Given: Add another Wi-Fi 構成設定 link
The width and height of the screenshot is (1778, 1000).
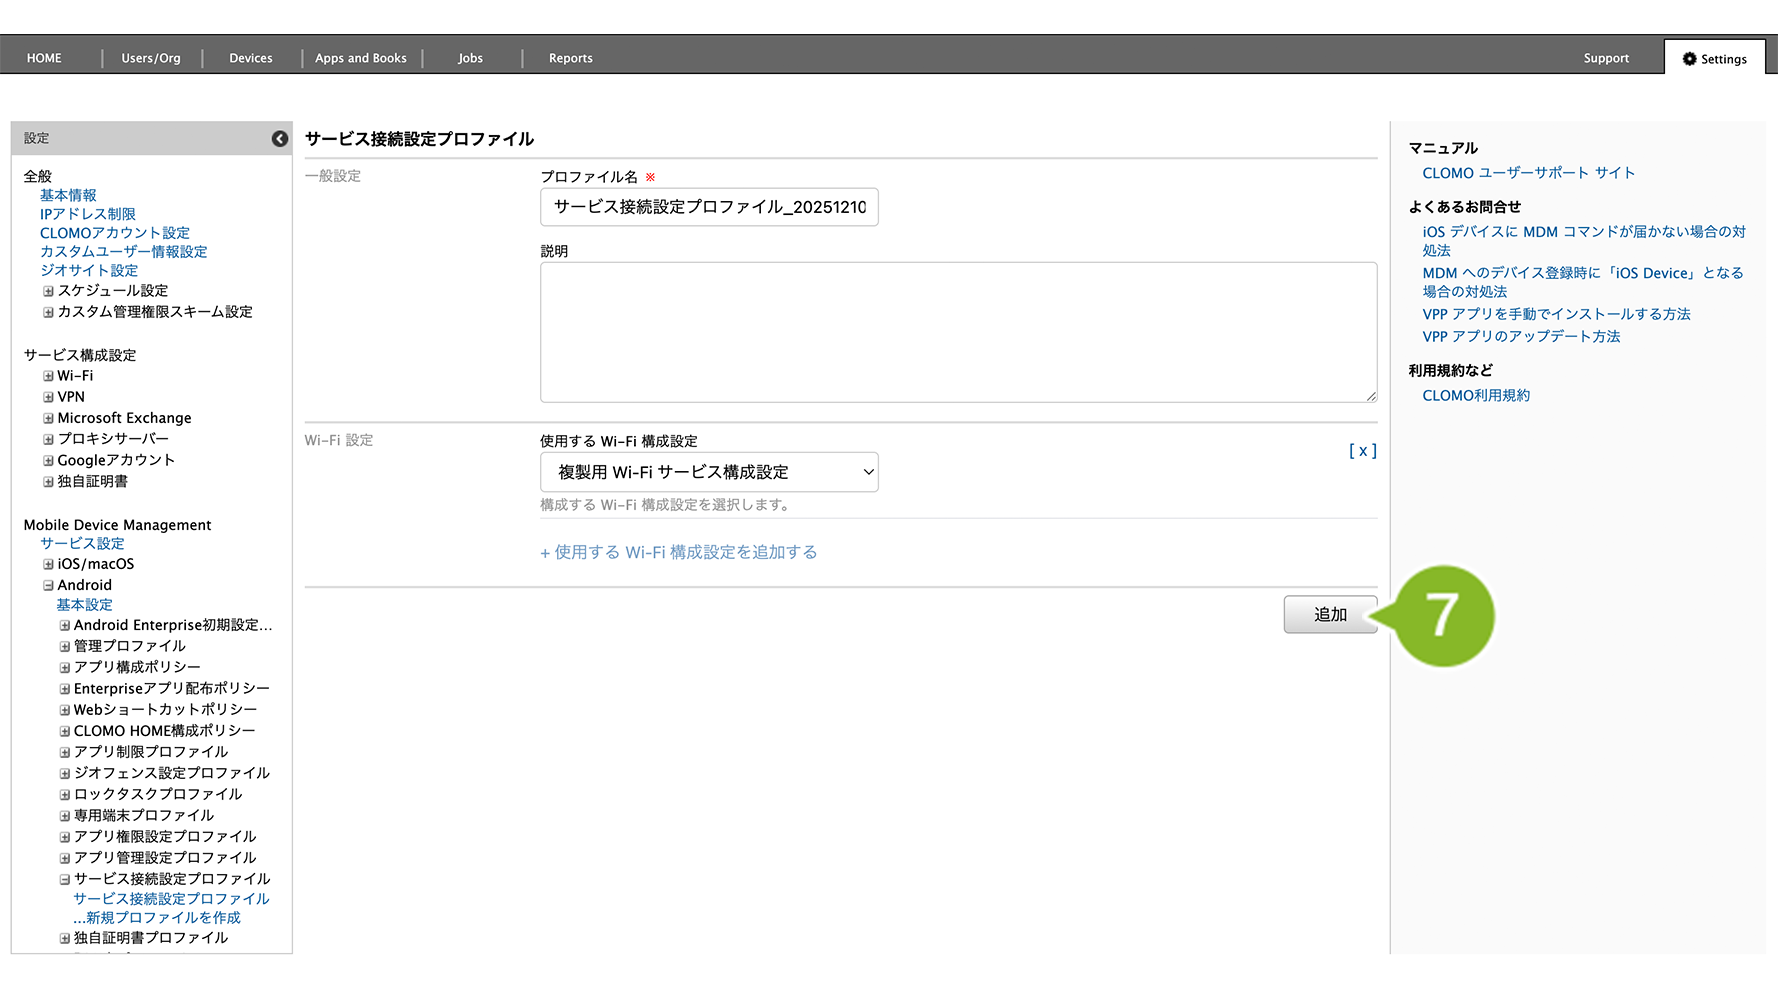Looking at the screenshot, I should click(x=679, y=553).
